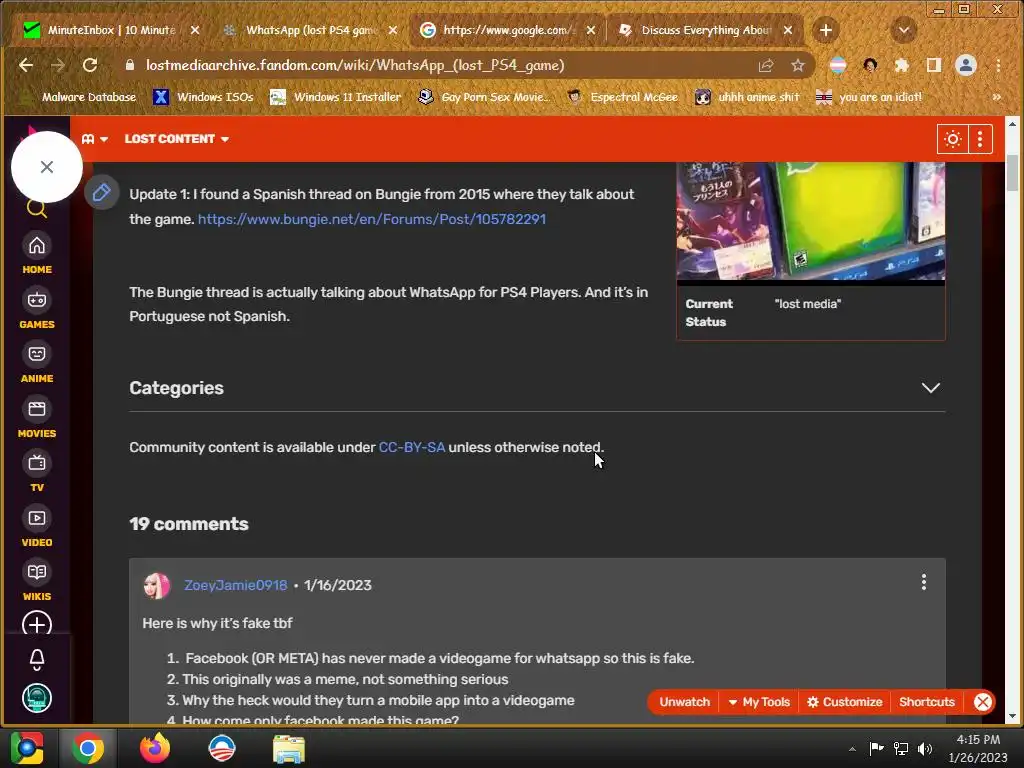The height and width of the screenshot is (768, 1024).
Task: Click the Unwatch button in the bottom toolbar
Action: tap(684, 702)
